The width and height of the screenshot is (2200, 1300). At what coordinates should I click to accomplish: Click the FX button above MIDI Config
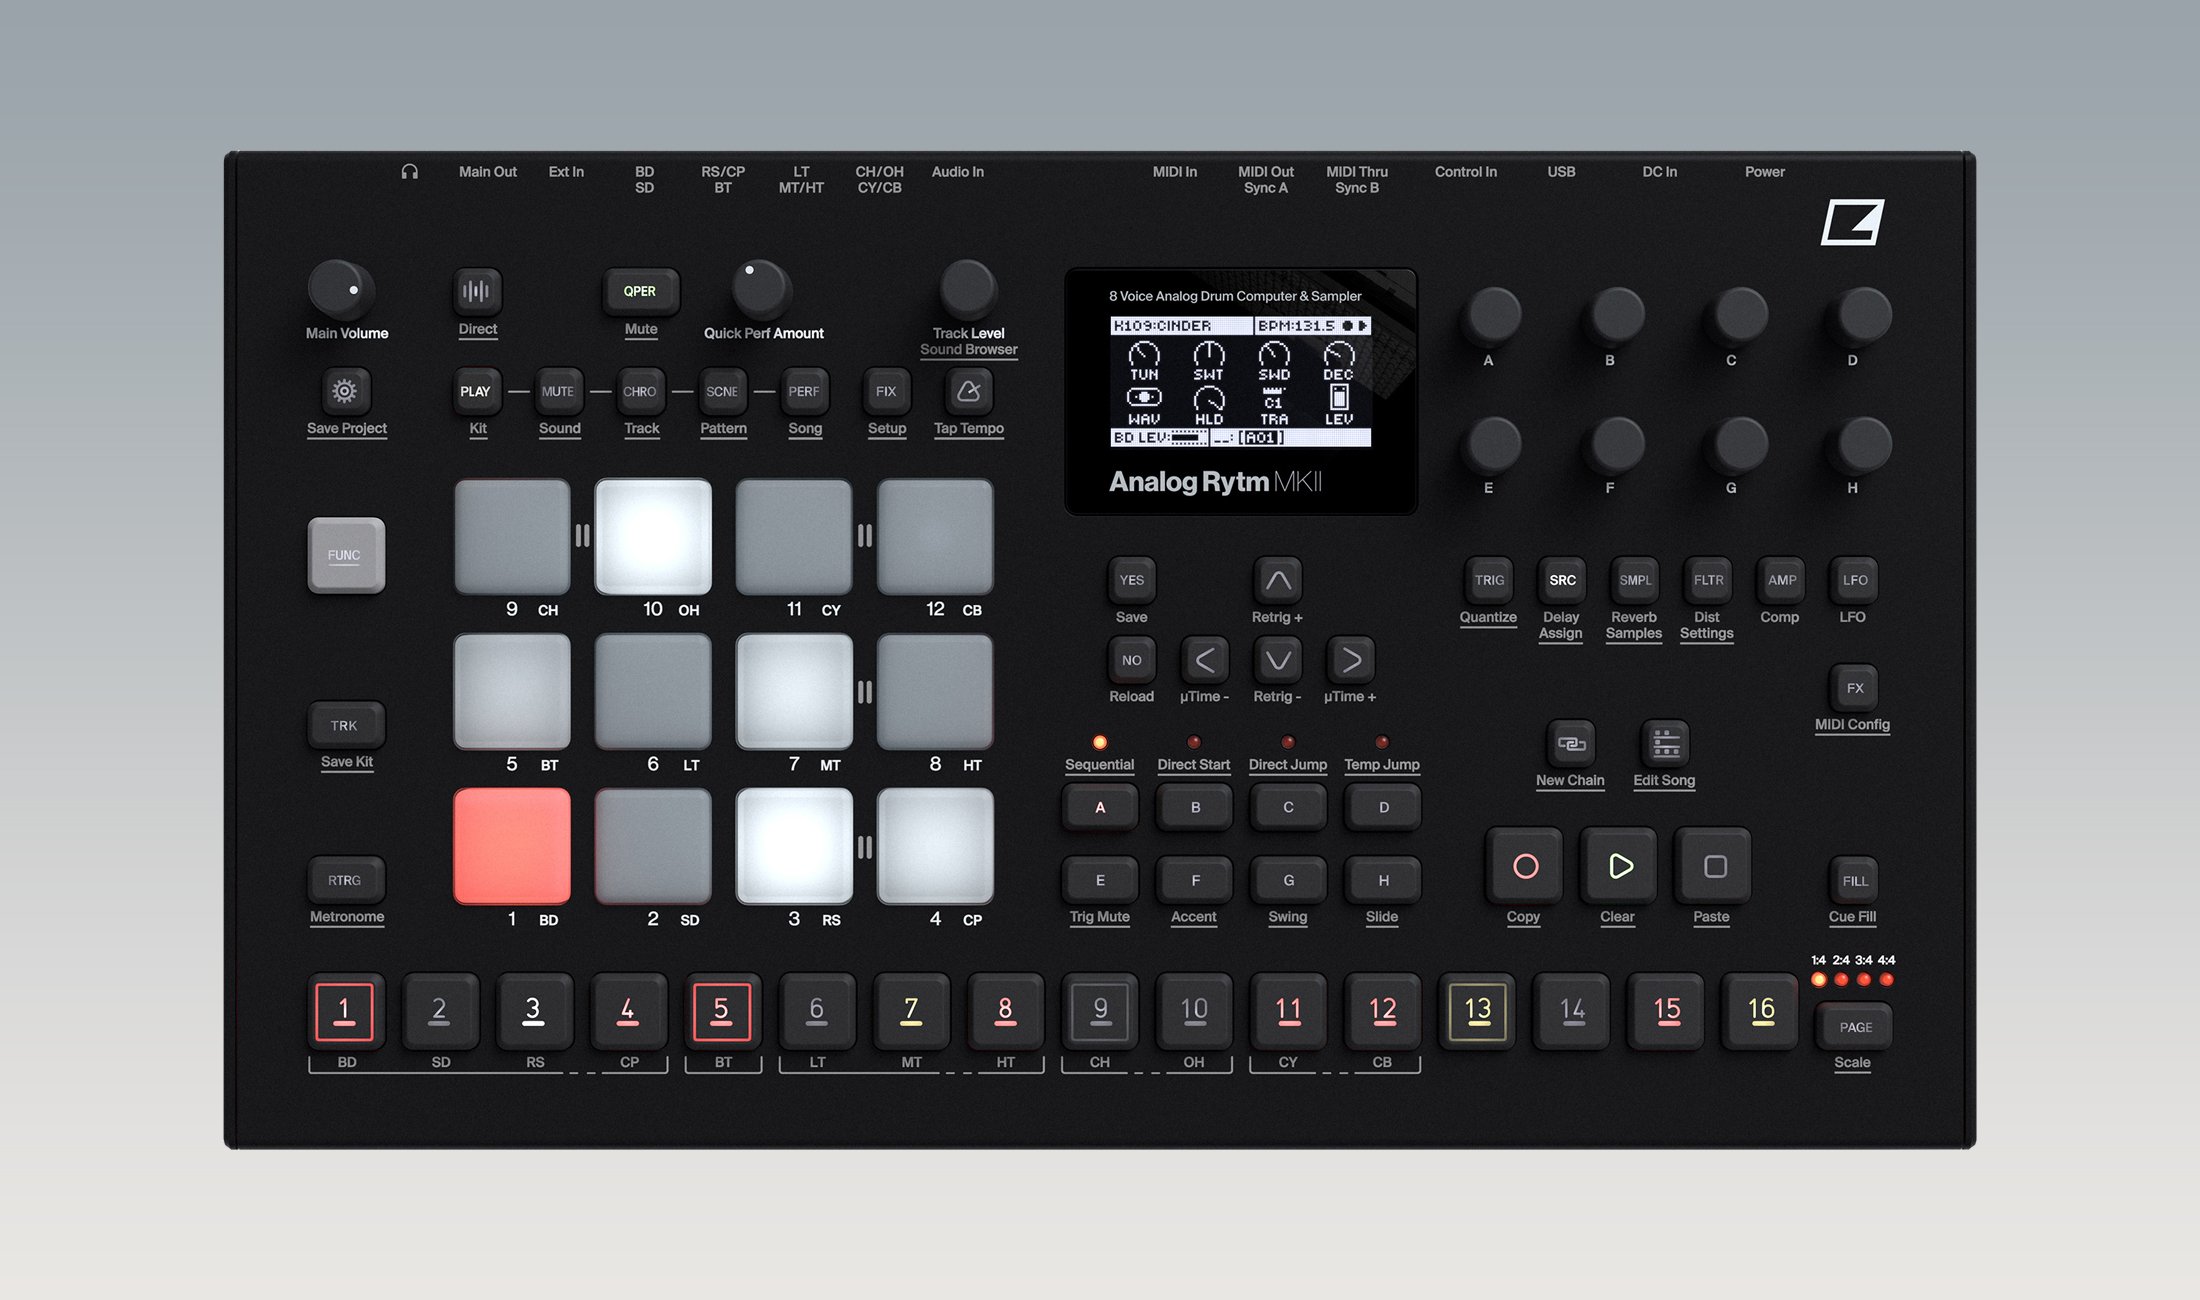click(1854, 687)
